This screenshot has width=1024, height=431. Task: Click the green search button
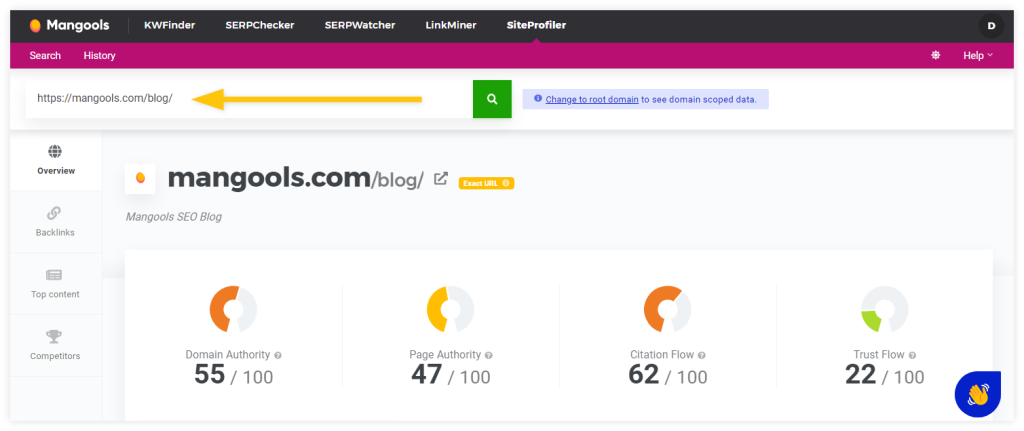(x=492, y=99)
